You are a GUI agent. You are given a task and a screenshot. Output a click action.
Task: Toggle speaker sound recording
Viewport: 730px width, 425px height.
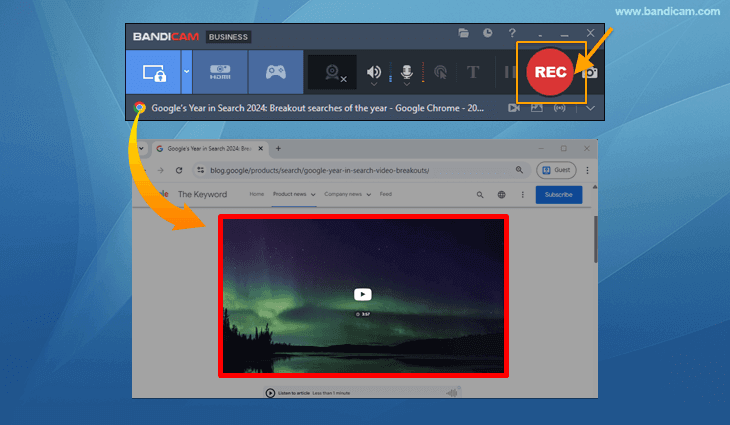pyautogui.click(x=373, y=71)
